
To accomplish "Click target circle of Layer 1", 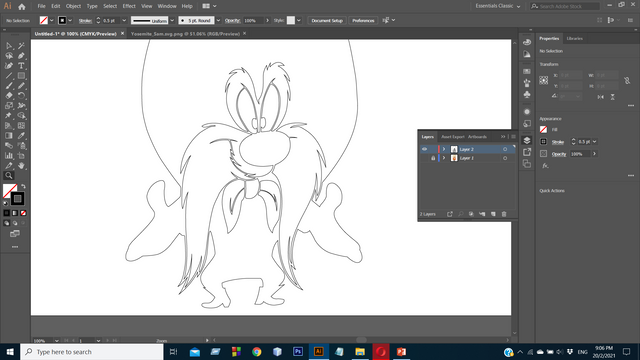I will tap(505, 158).
